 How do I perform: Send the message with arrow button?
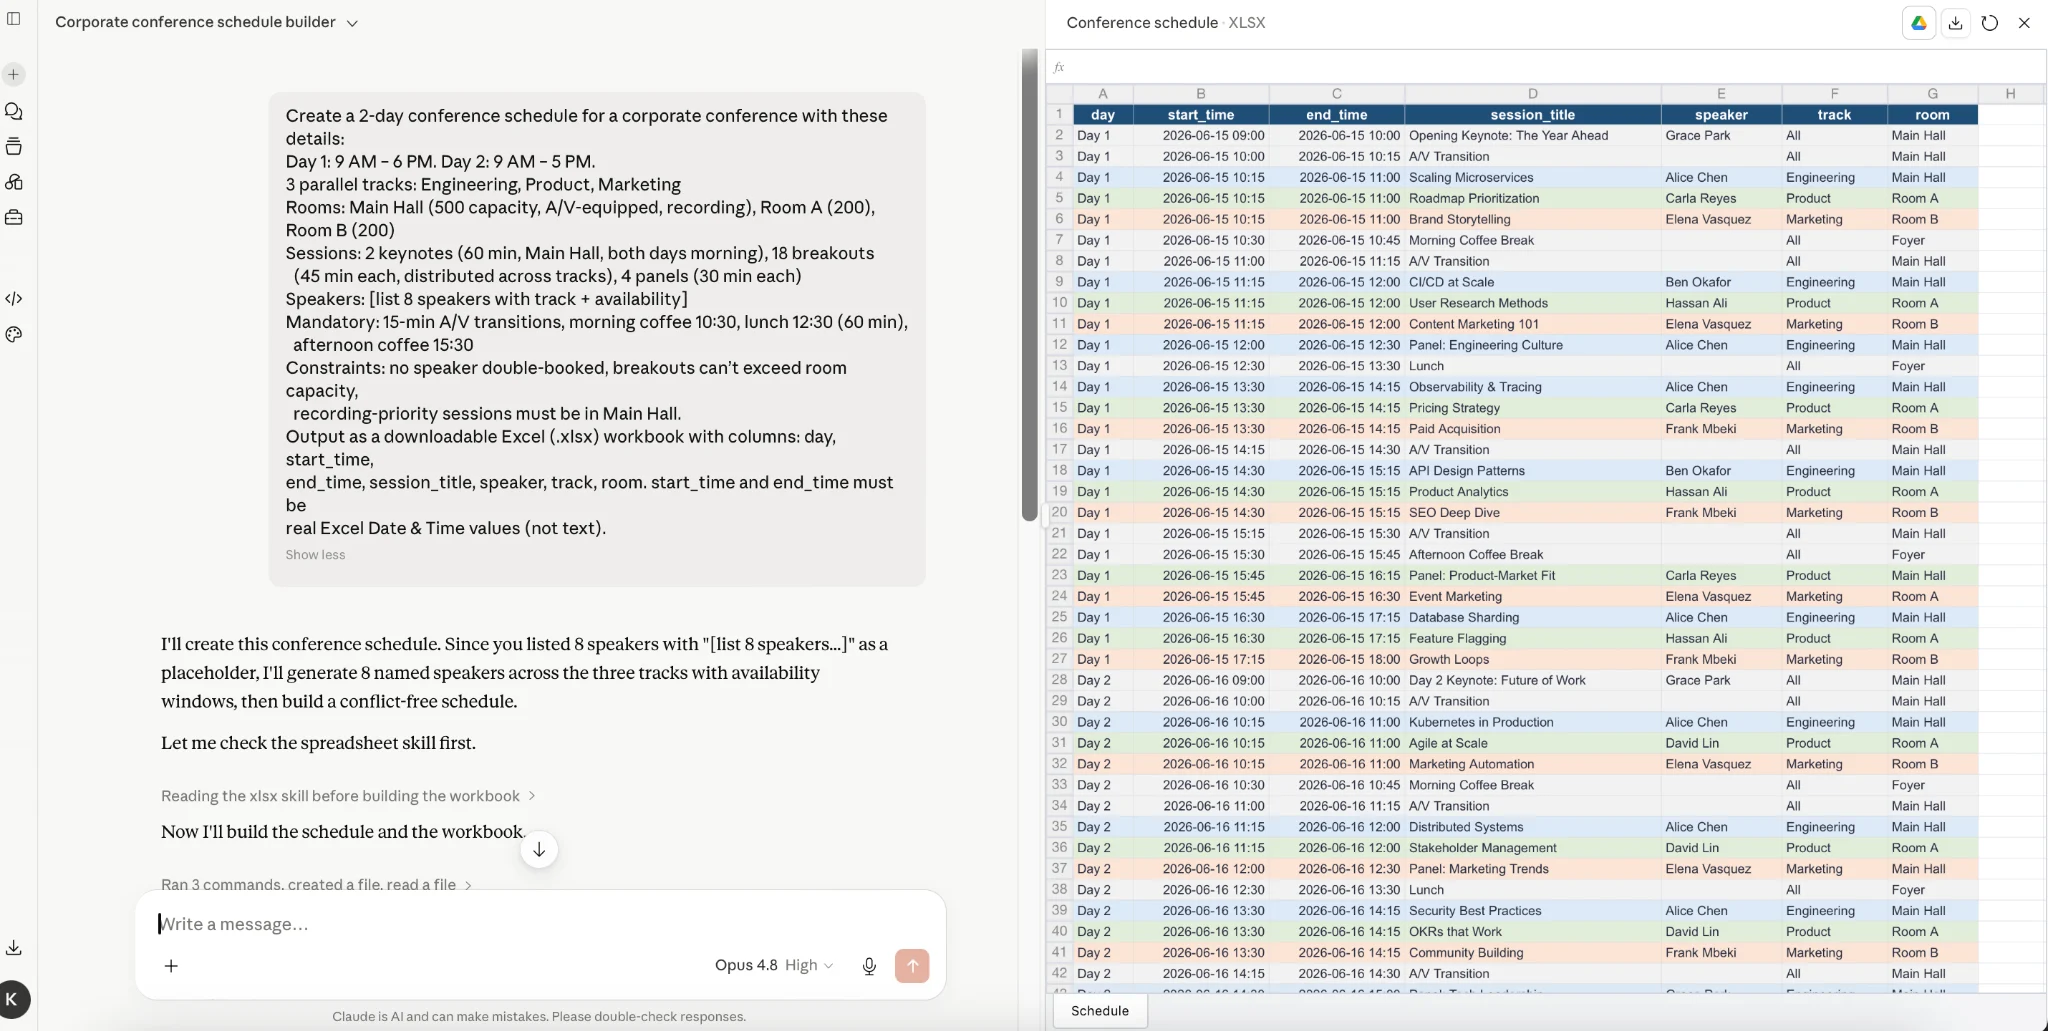[x=912, y=966]
